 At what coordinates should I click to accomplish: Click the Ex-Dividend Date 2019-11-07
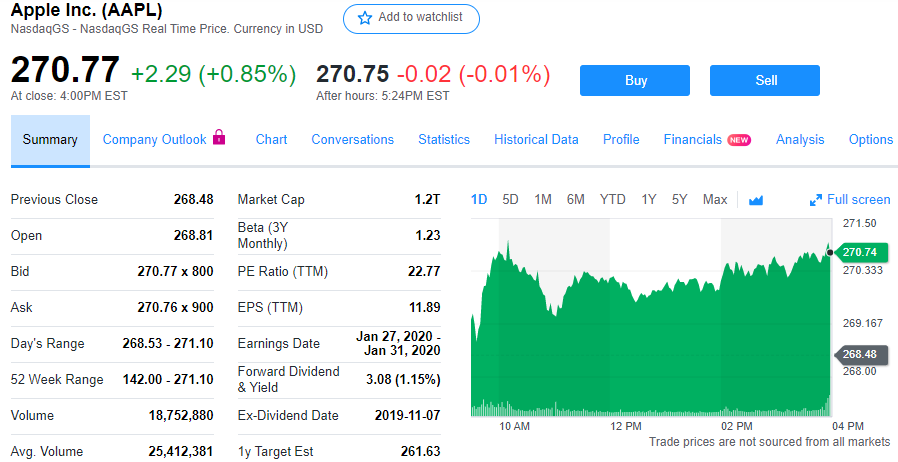tap(408, 416)
